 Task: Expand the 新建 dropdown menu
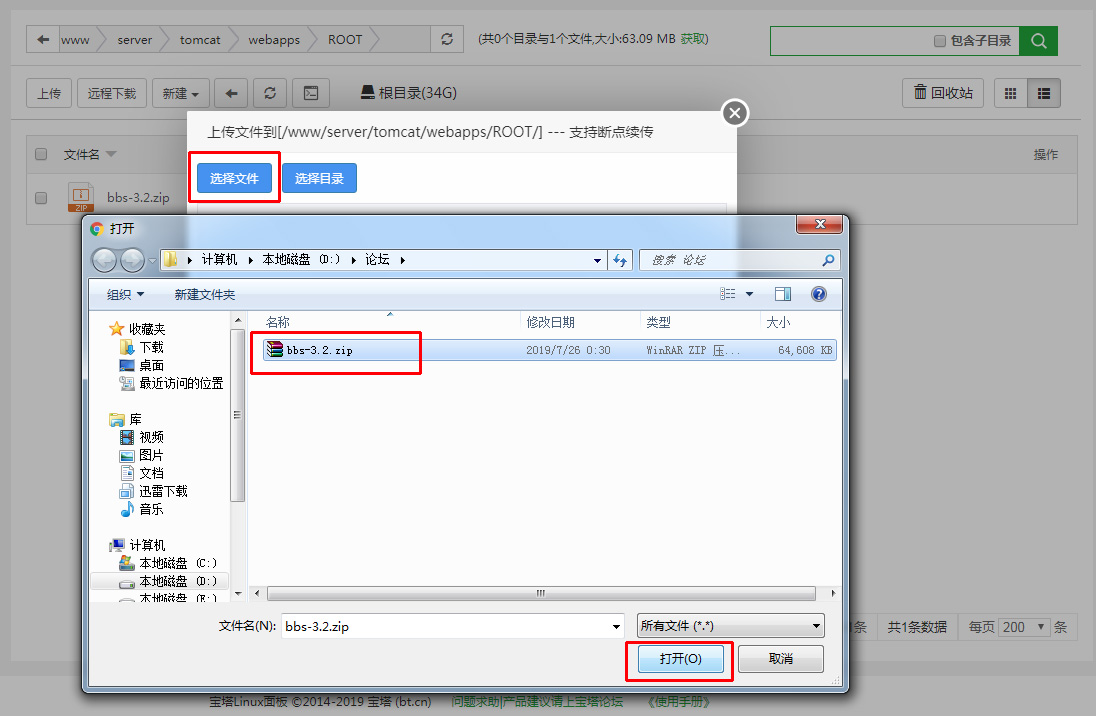click(x=180, y=94)
